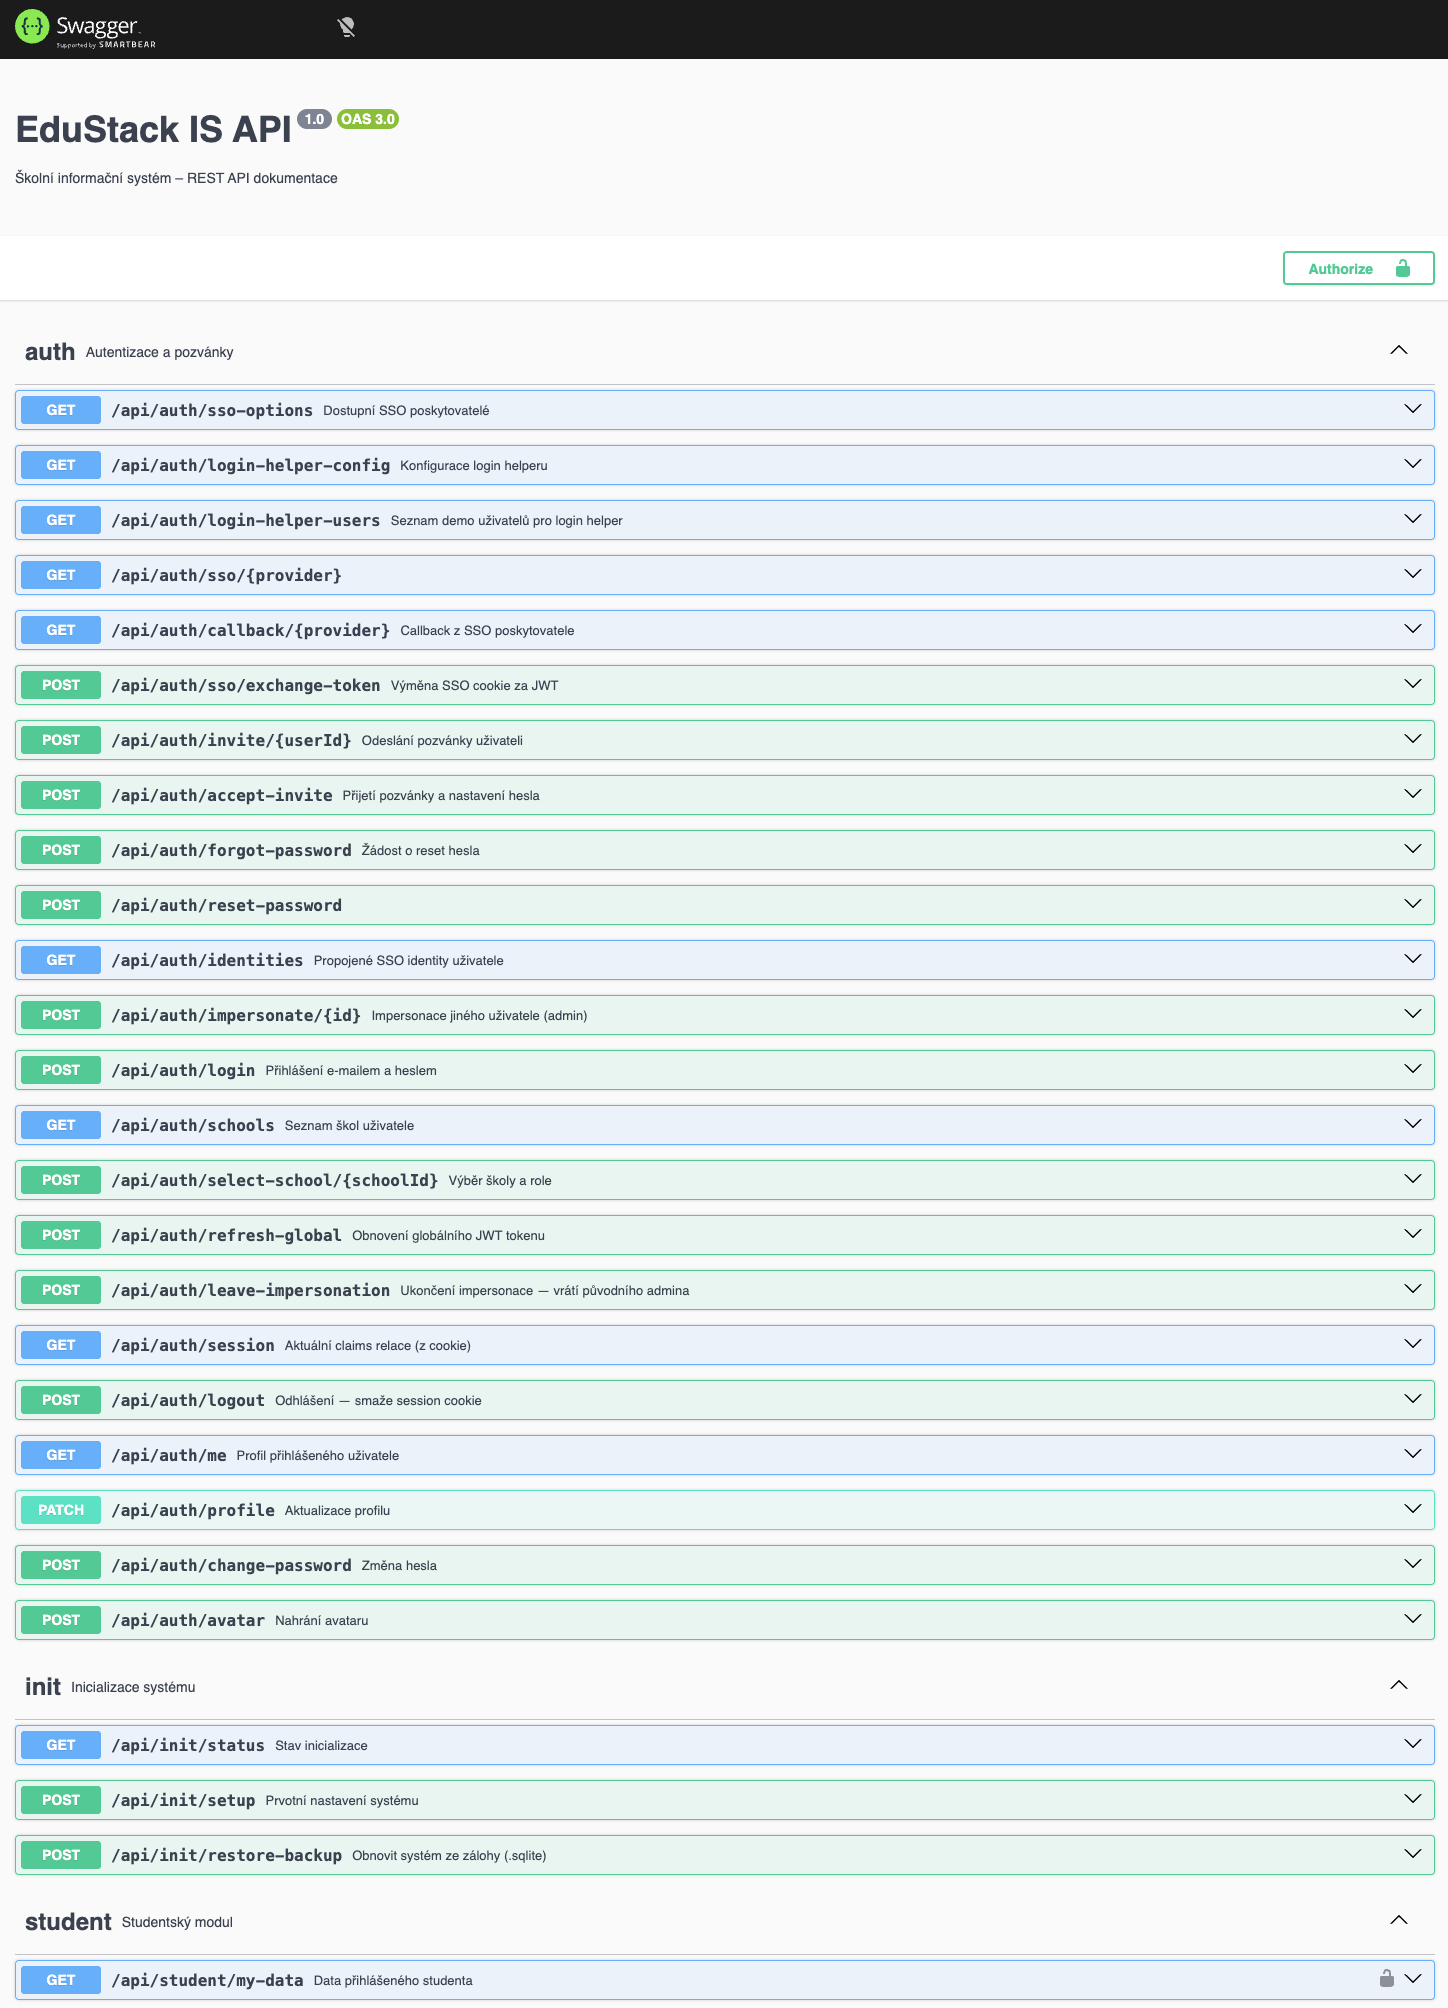Open /api/init/restore-backup path

[x=227, y=1855]
